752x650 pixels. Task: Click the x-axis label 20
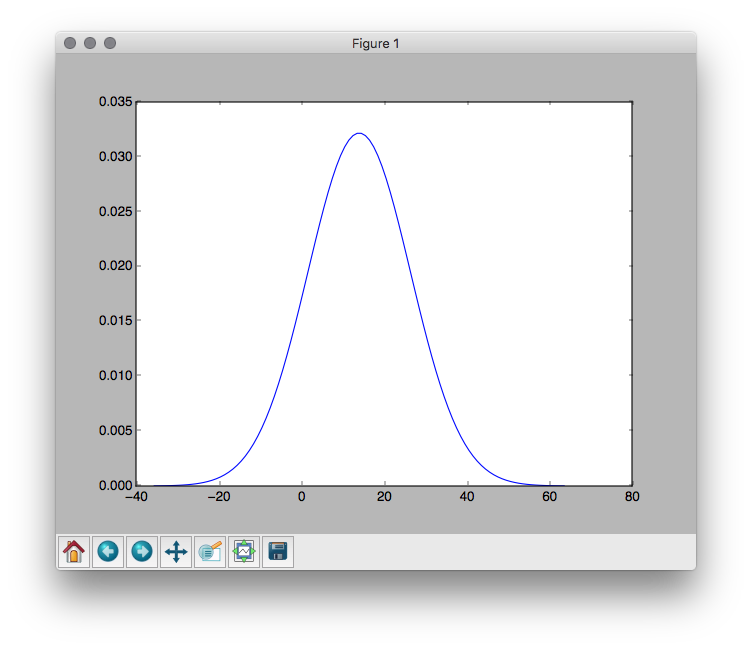pyautogui.click(x=384, y=496)
